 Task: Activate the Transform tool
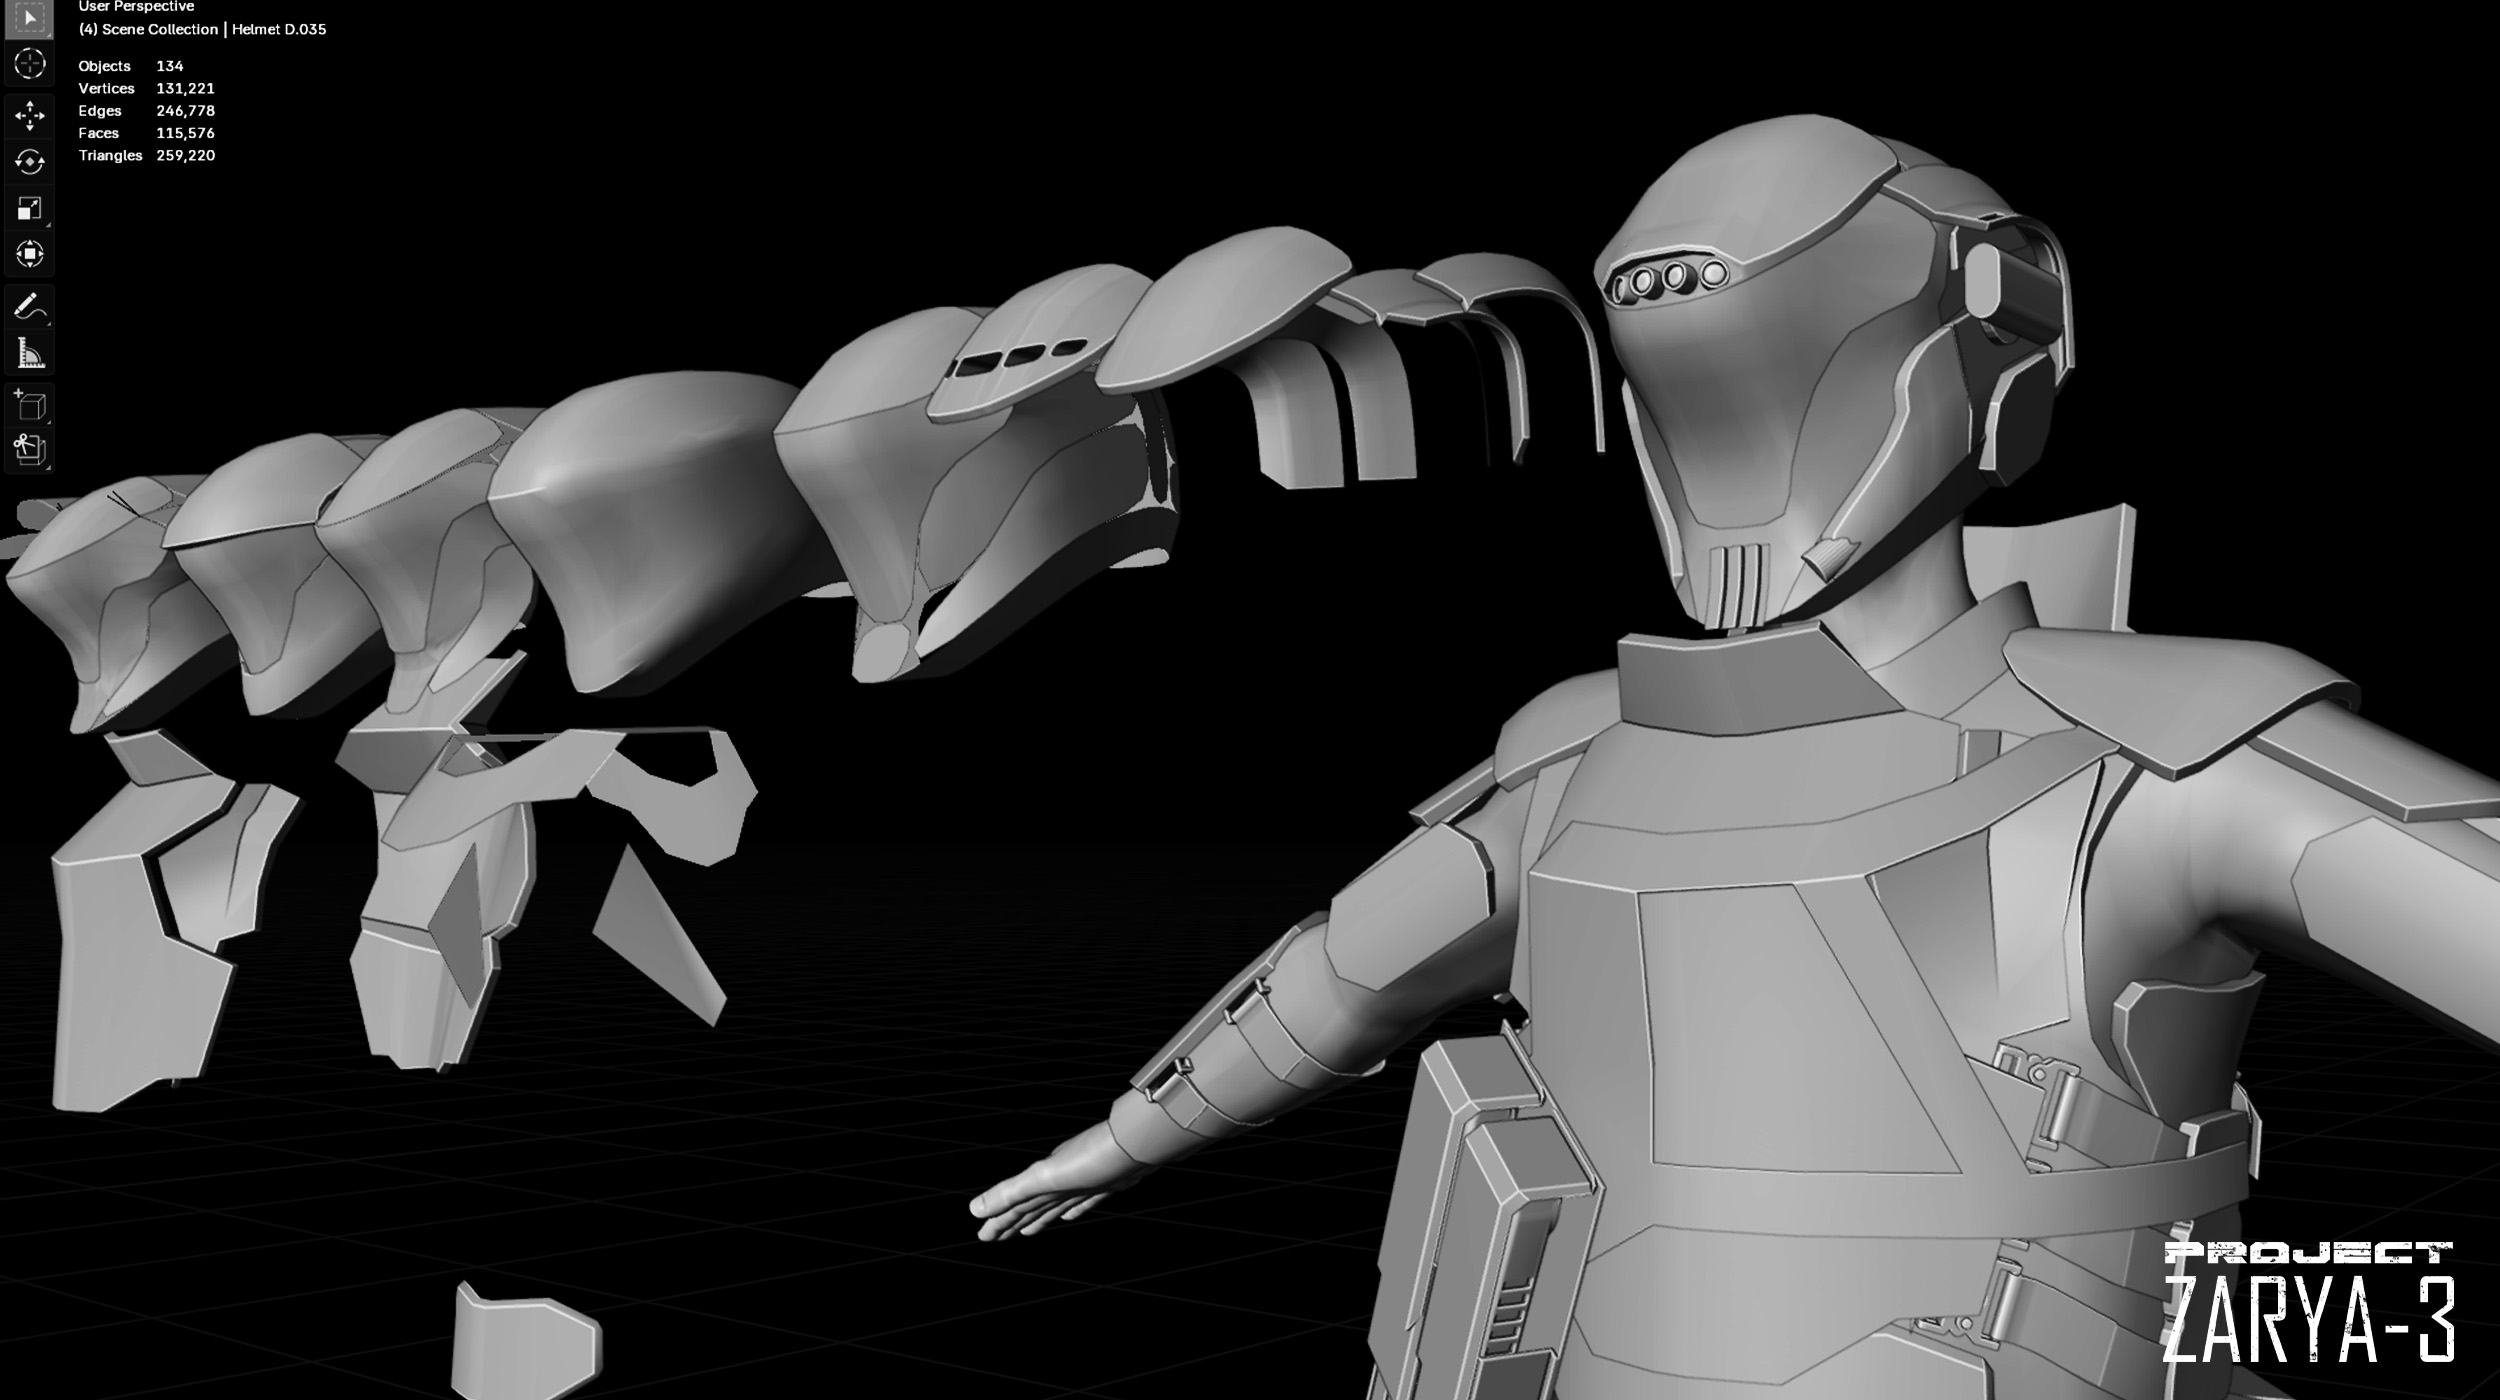click(29, 254)
